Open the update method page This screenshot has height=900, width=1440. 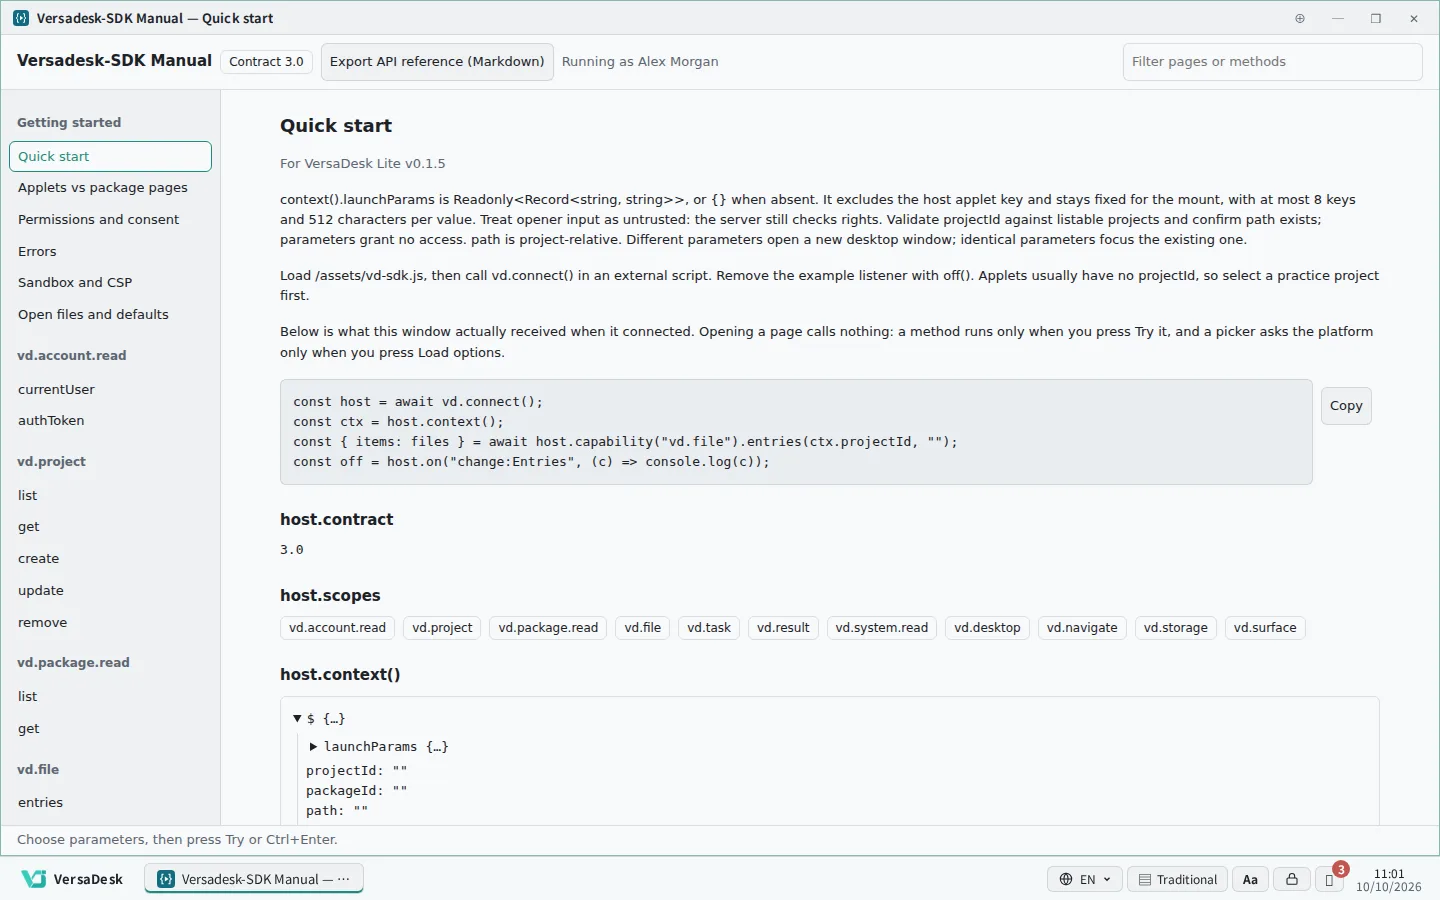tap(110, 591)
